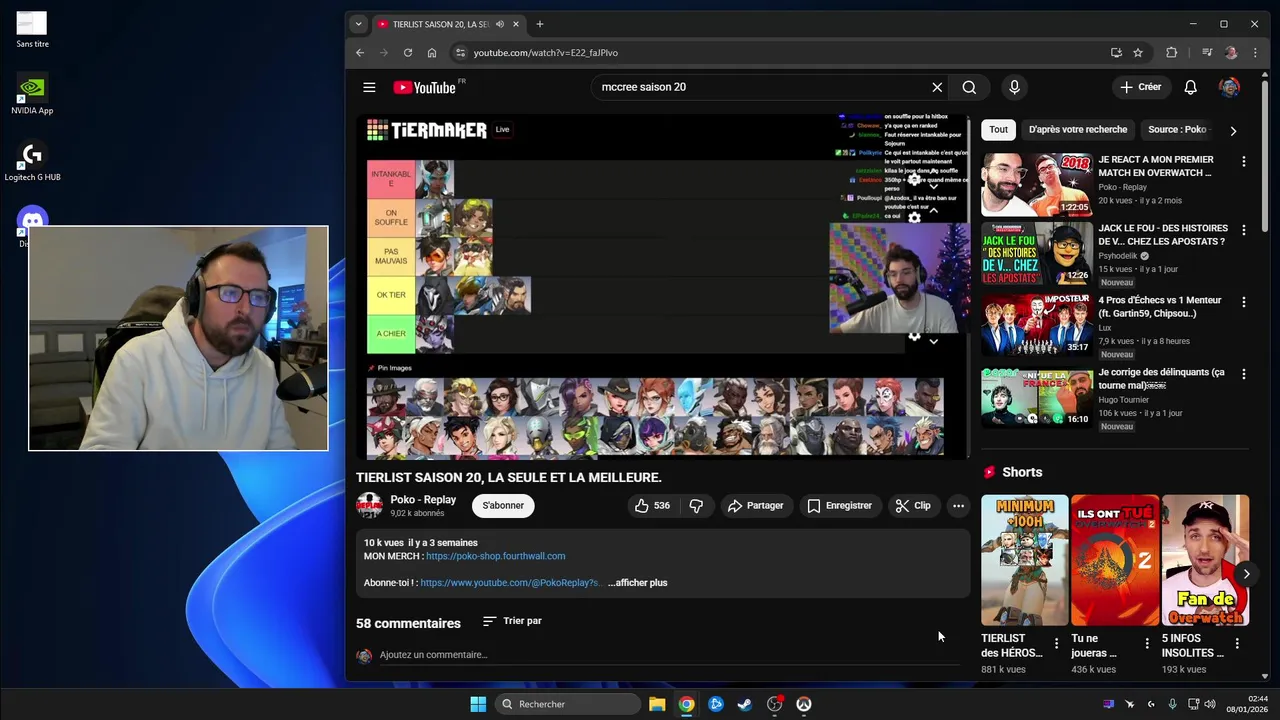Select the Tout filter chip
The width and height of the screenshot is (1280, 720).
pos(998,129)
